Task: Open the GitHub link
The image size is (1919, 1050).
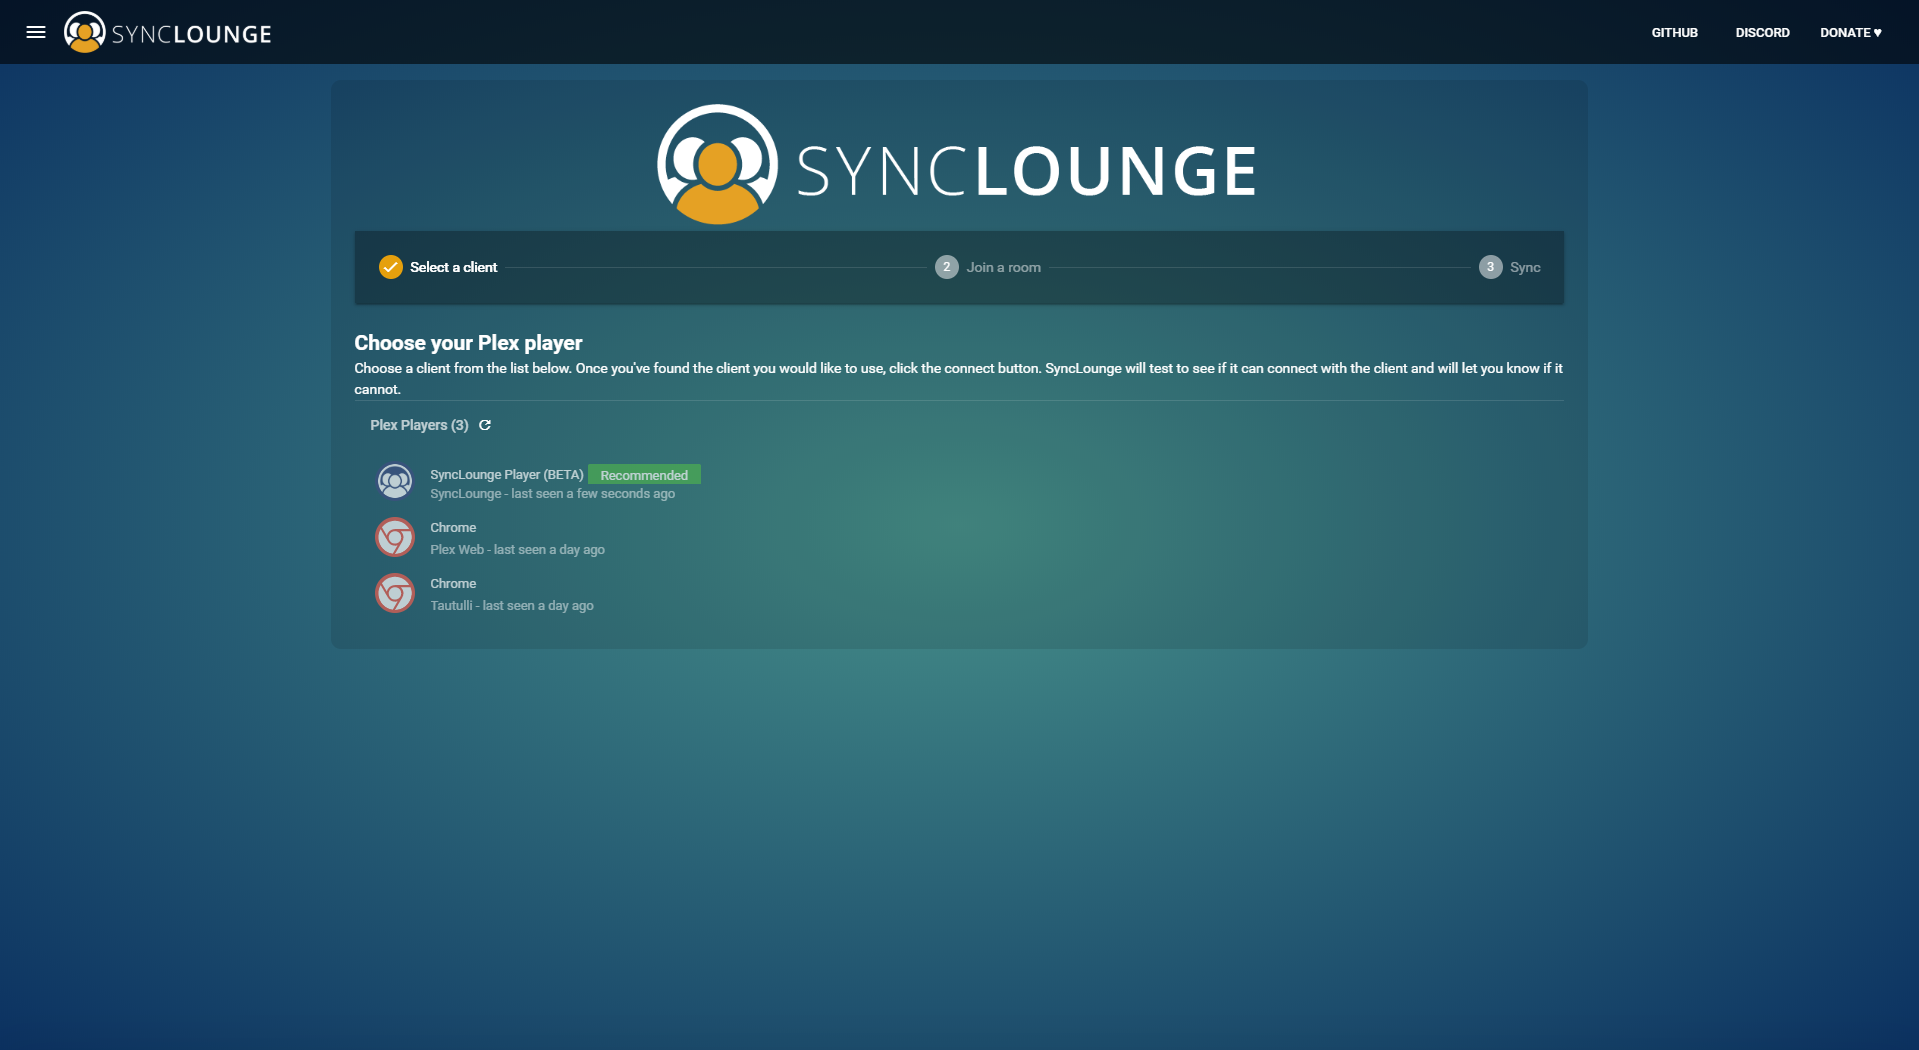Action: click(1674, 32)
